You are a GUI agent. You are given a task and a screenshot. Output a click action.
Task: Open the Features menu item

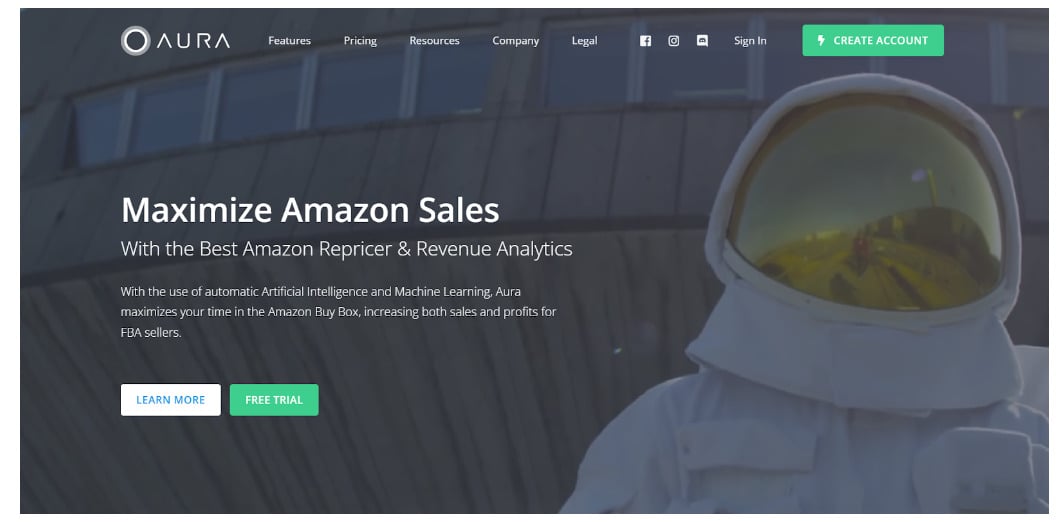click(289, 41)
